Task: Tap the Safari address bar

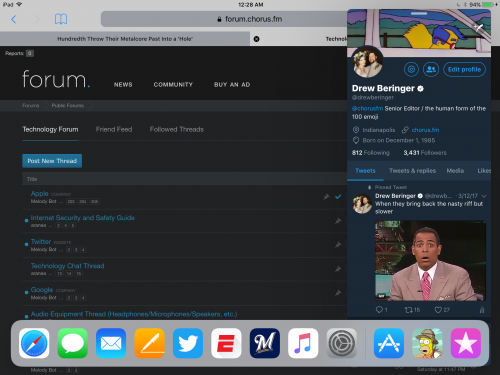Action: pyautogui.click(x=224, y=19)
